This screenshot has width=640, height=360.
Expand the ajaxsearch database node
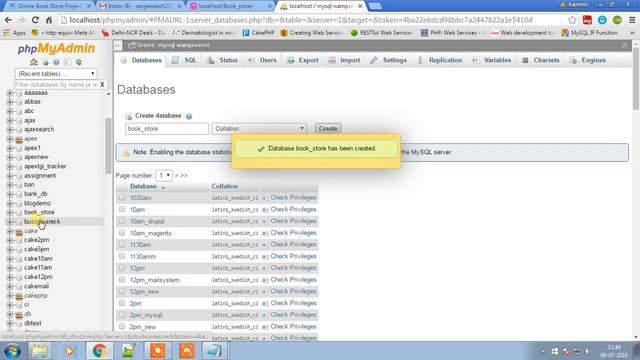(x=10, y=129)
